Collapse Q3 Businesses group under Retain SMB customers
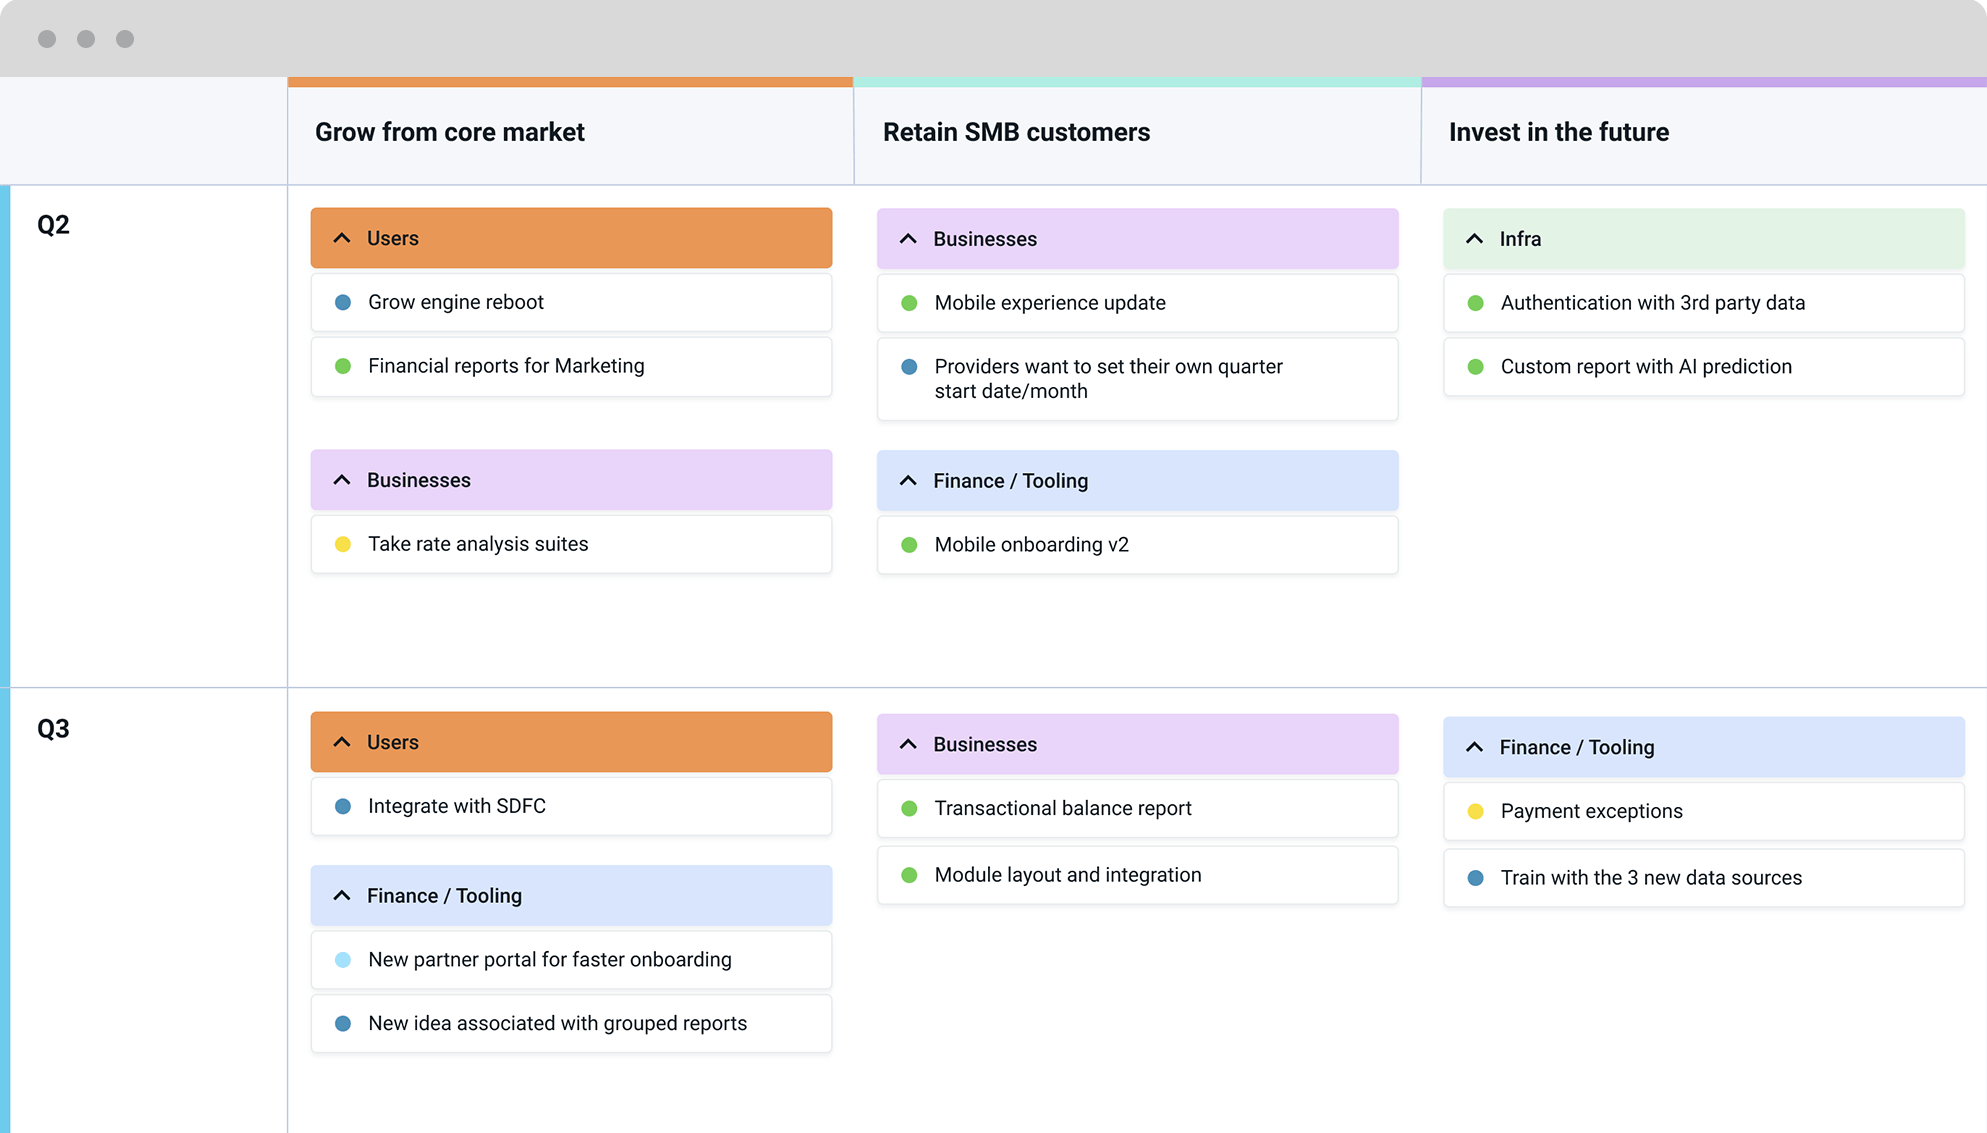Image resolution: width=1987 pixels, height=1133 pixels. click(x=908, y=744)
